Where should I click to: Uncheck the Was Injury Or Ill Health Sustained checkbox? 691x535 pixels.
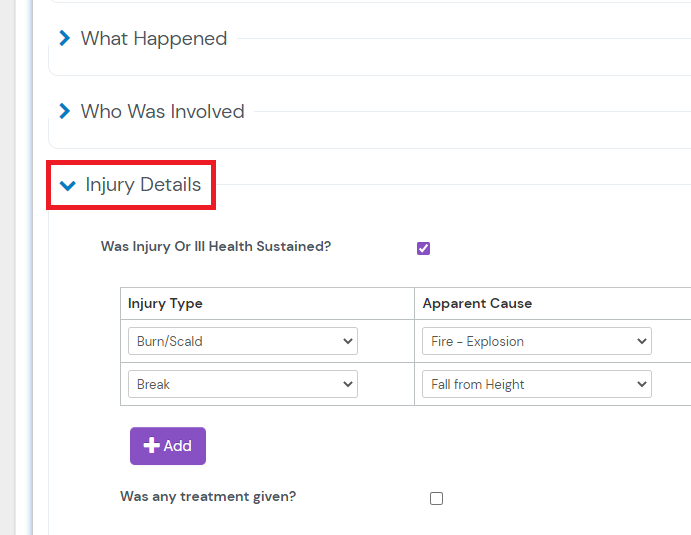coord(423,248)
